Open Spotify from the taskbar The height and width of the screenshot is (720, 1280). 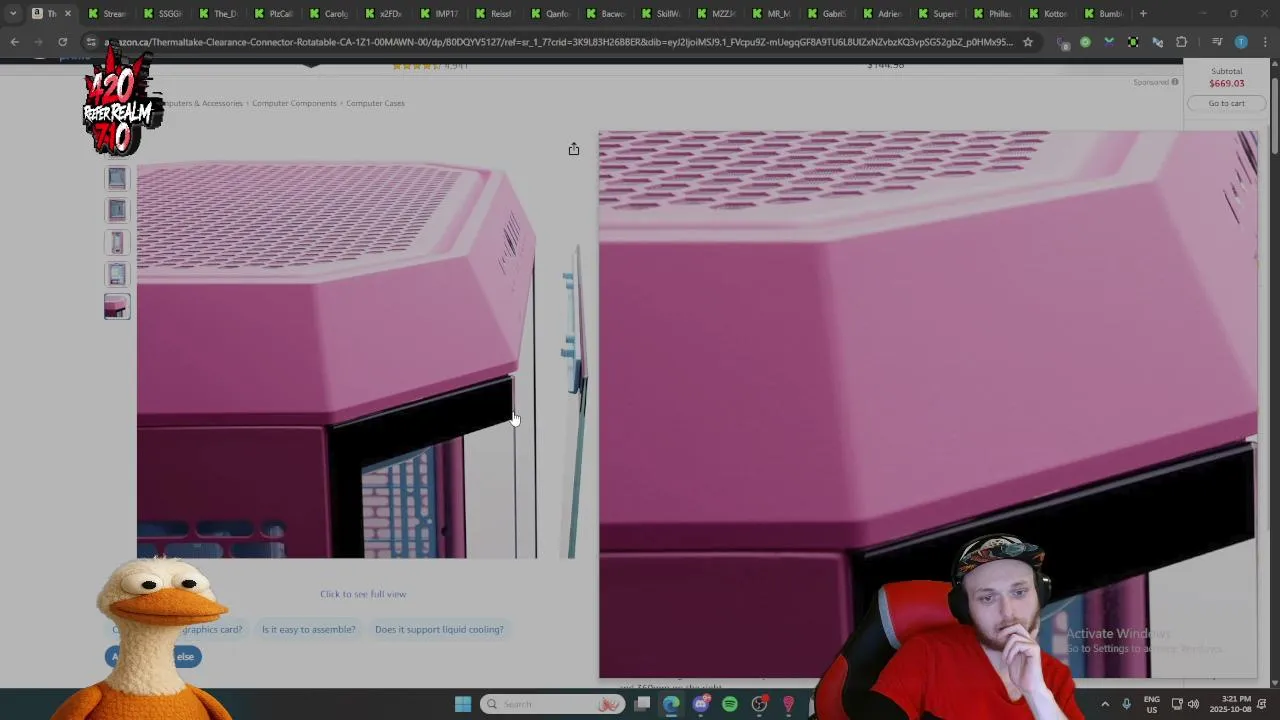tap(730, 704)
